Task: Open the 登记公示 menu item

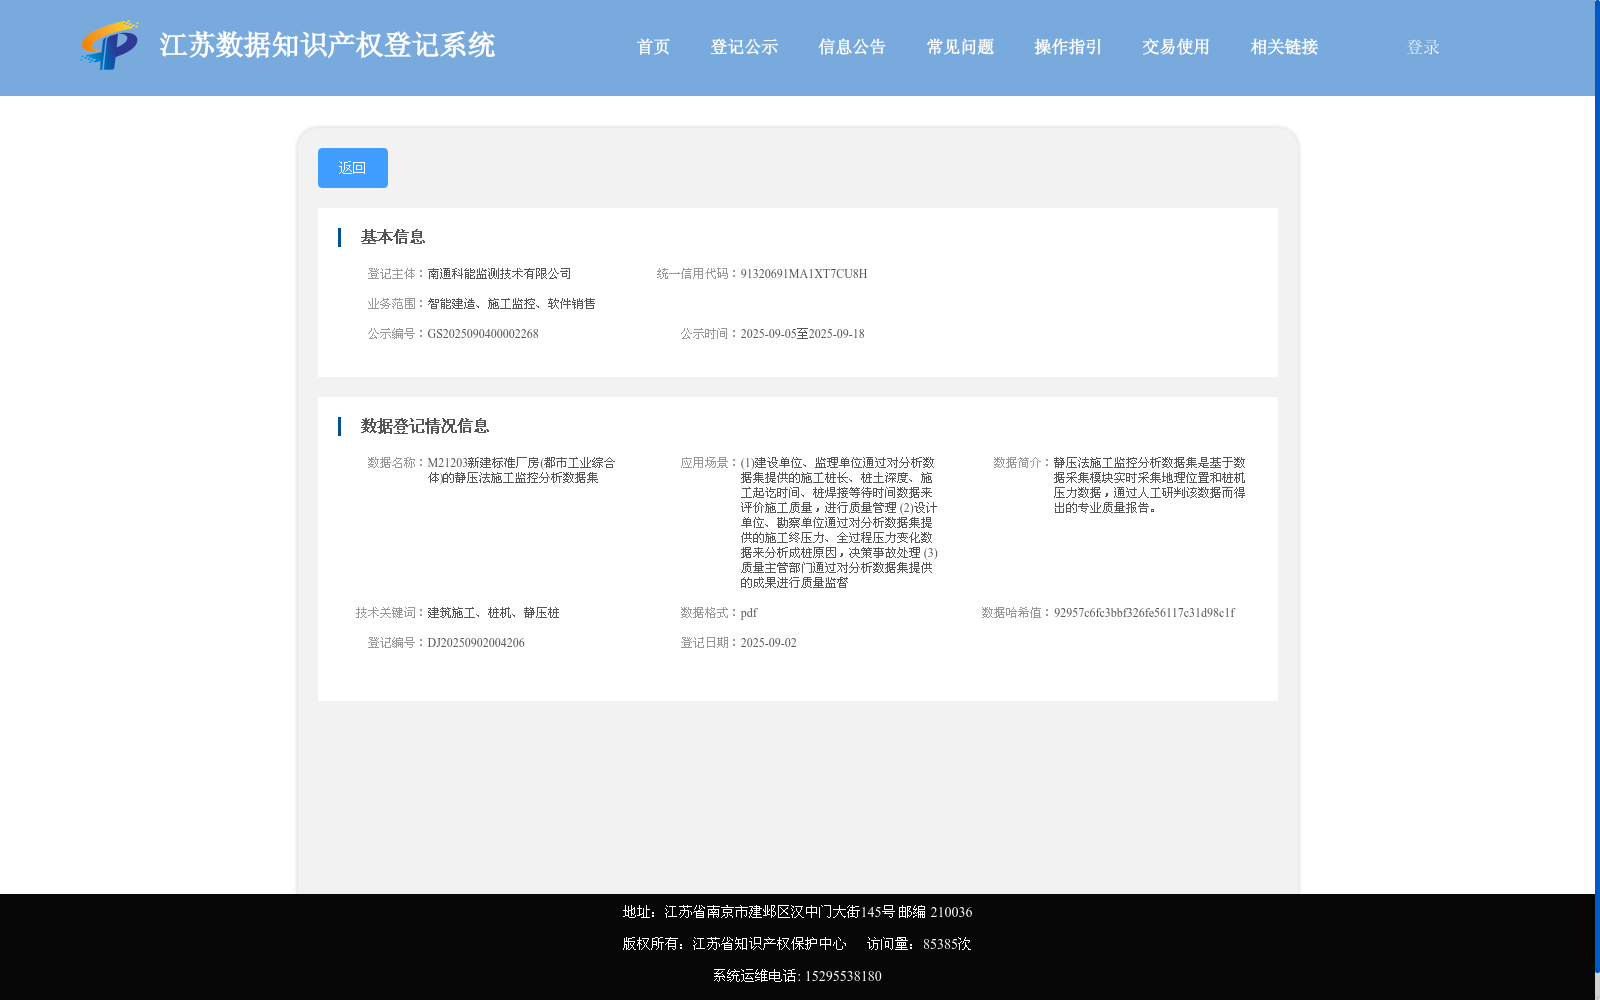Action: tap(744, 47)
